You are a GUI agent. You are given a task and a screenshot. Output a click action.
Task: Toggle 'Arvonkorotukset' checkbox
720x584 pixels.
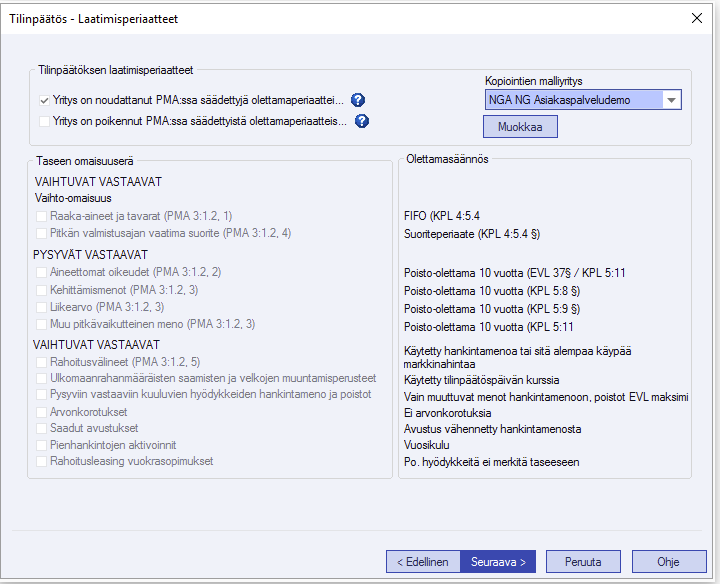click(41, 411)
